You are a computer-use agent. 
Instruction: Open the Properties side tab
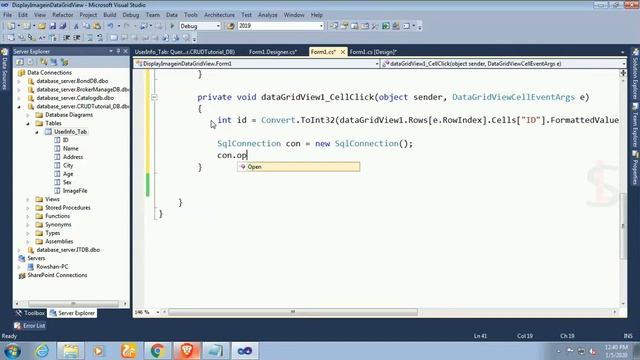coord(636,167)
